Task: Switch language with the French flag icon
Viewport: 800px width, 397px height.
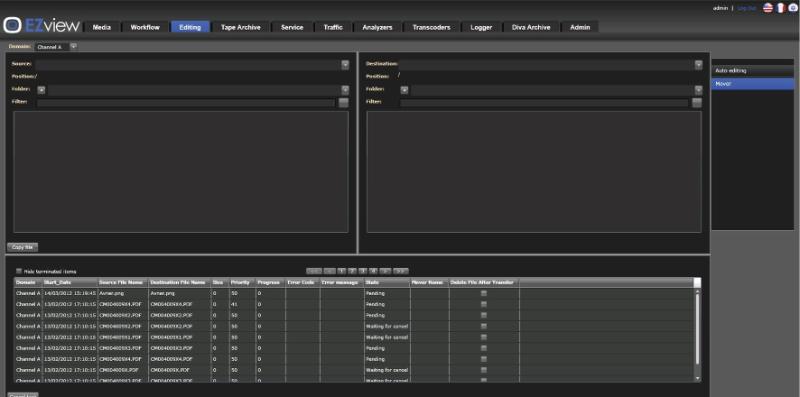Action: (781, 8)
